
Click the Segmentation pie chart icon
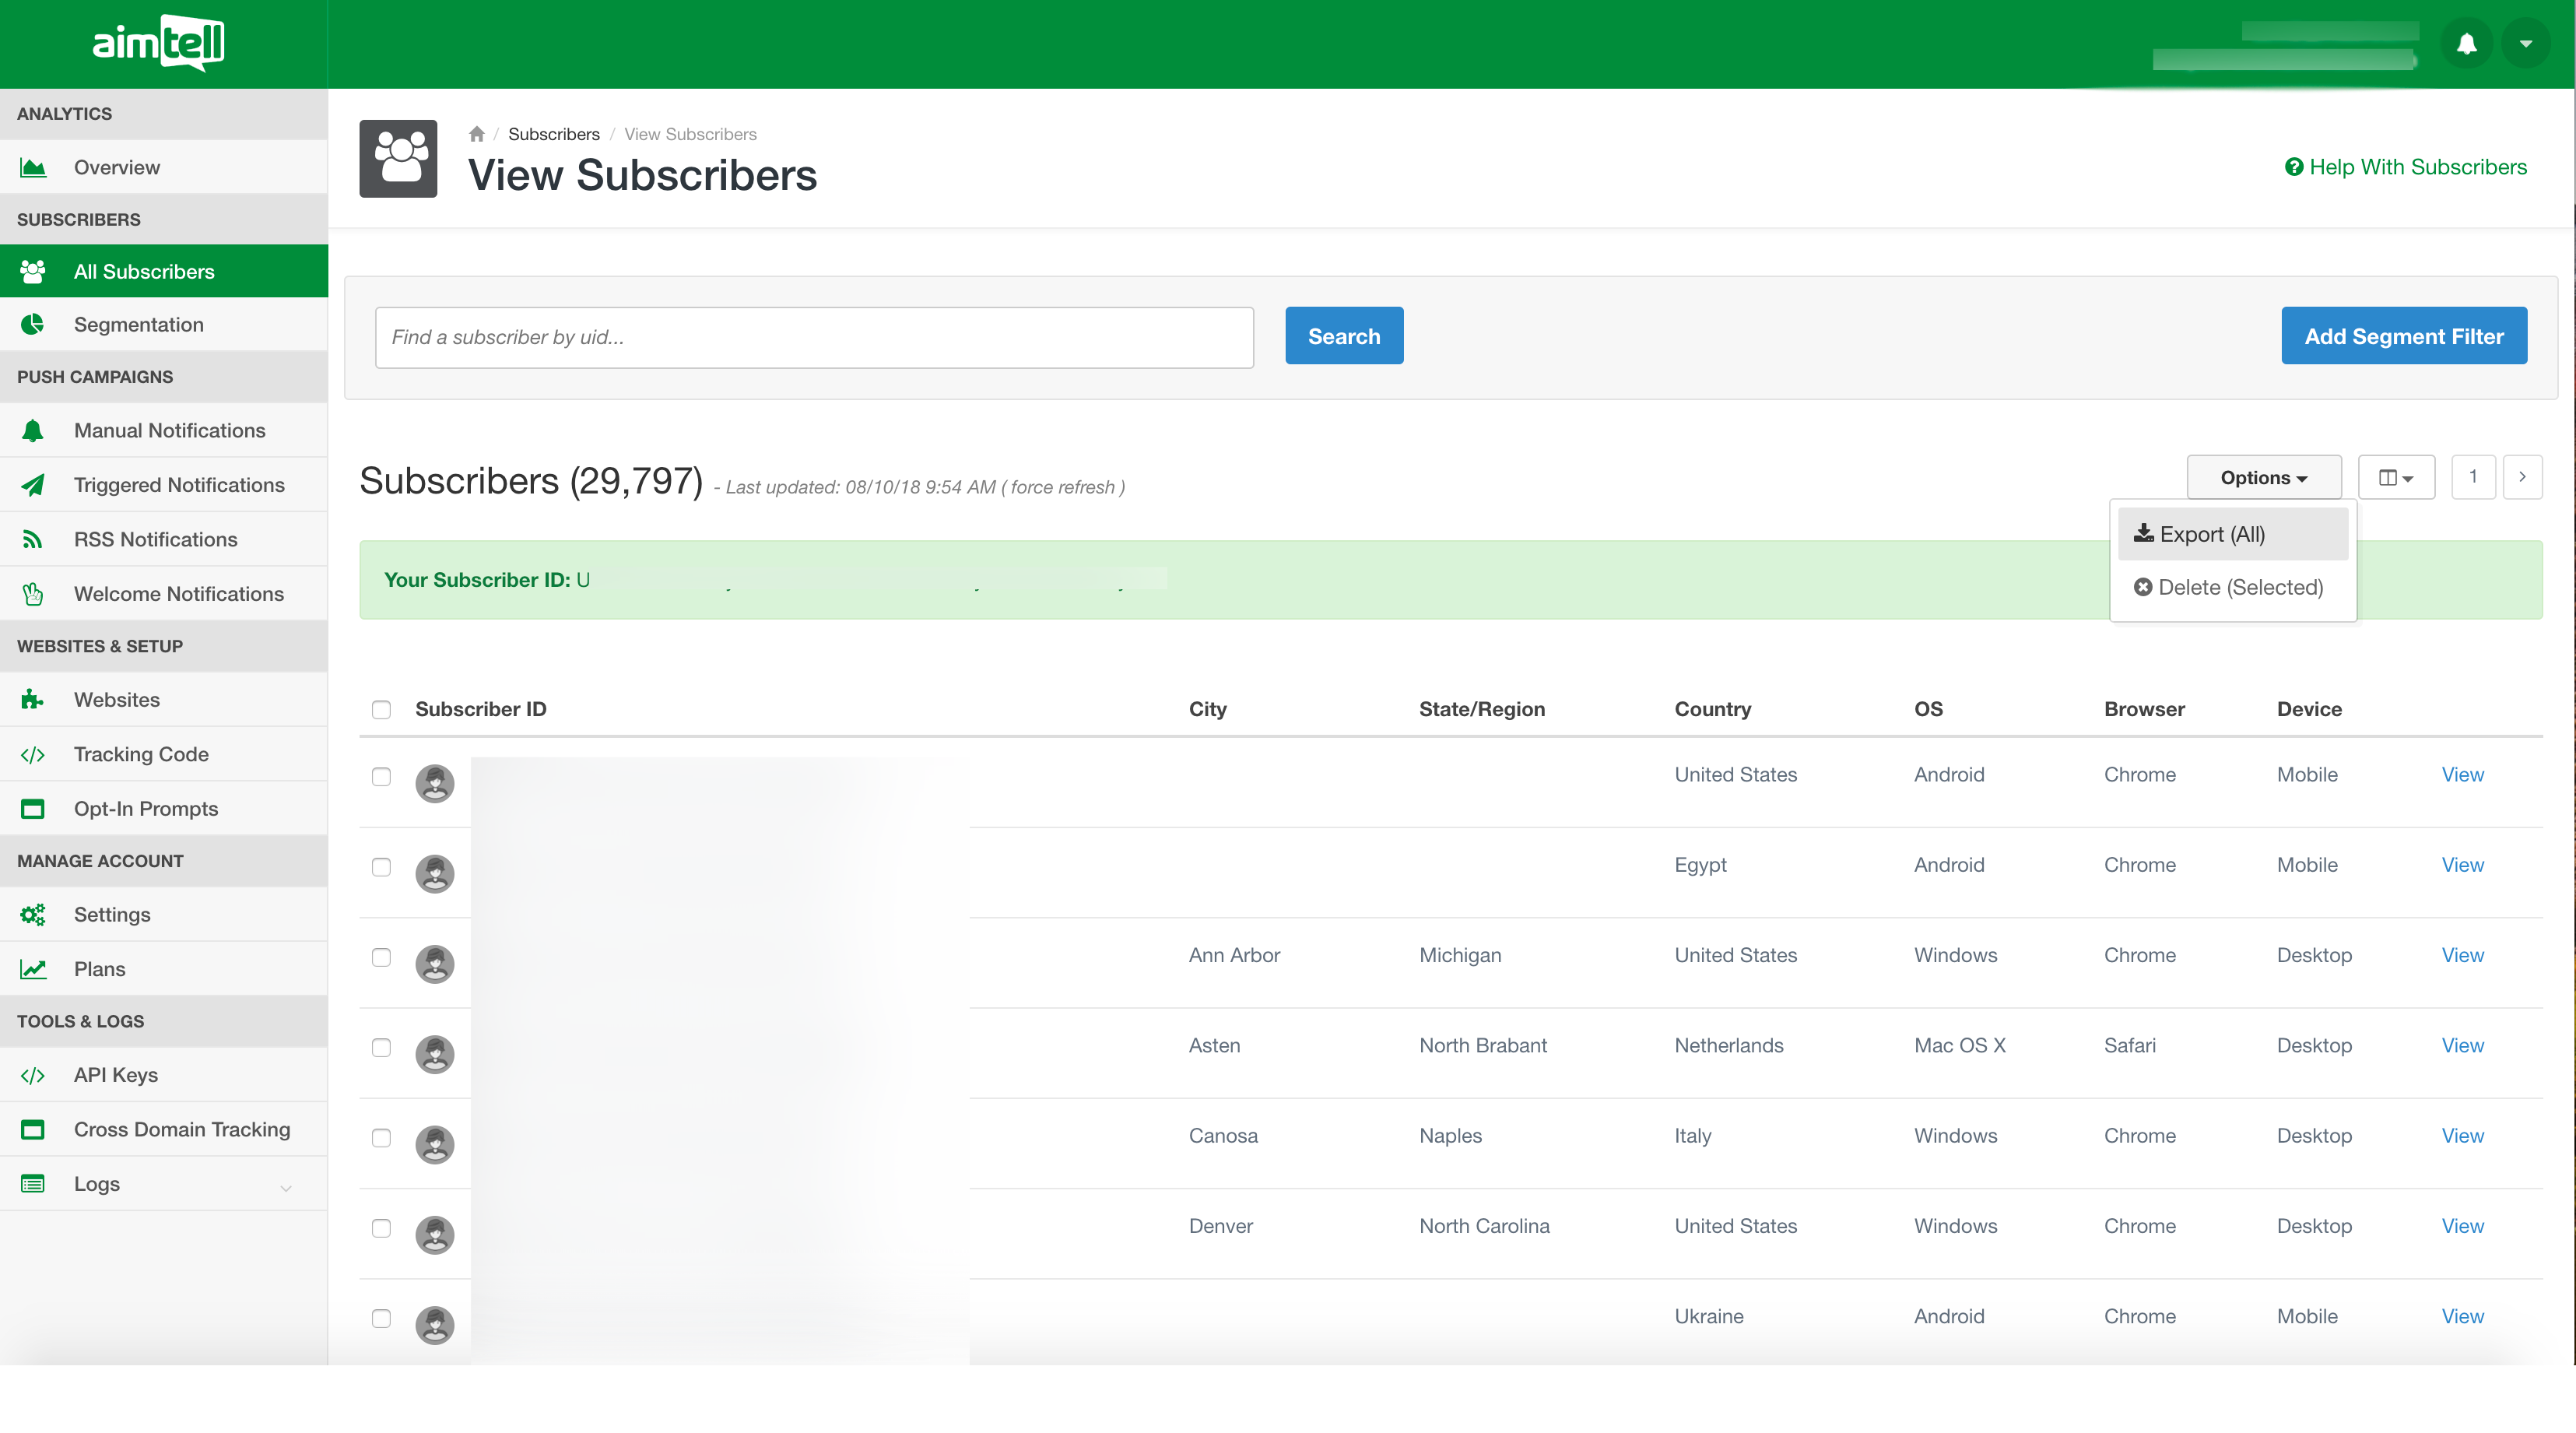tap(33, 324)
